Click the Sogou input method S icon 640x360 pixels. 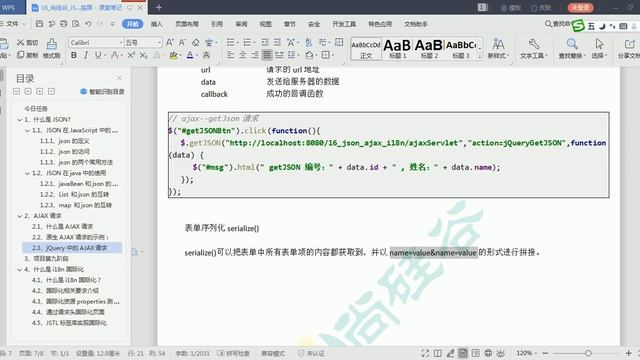point(578,26)
